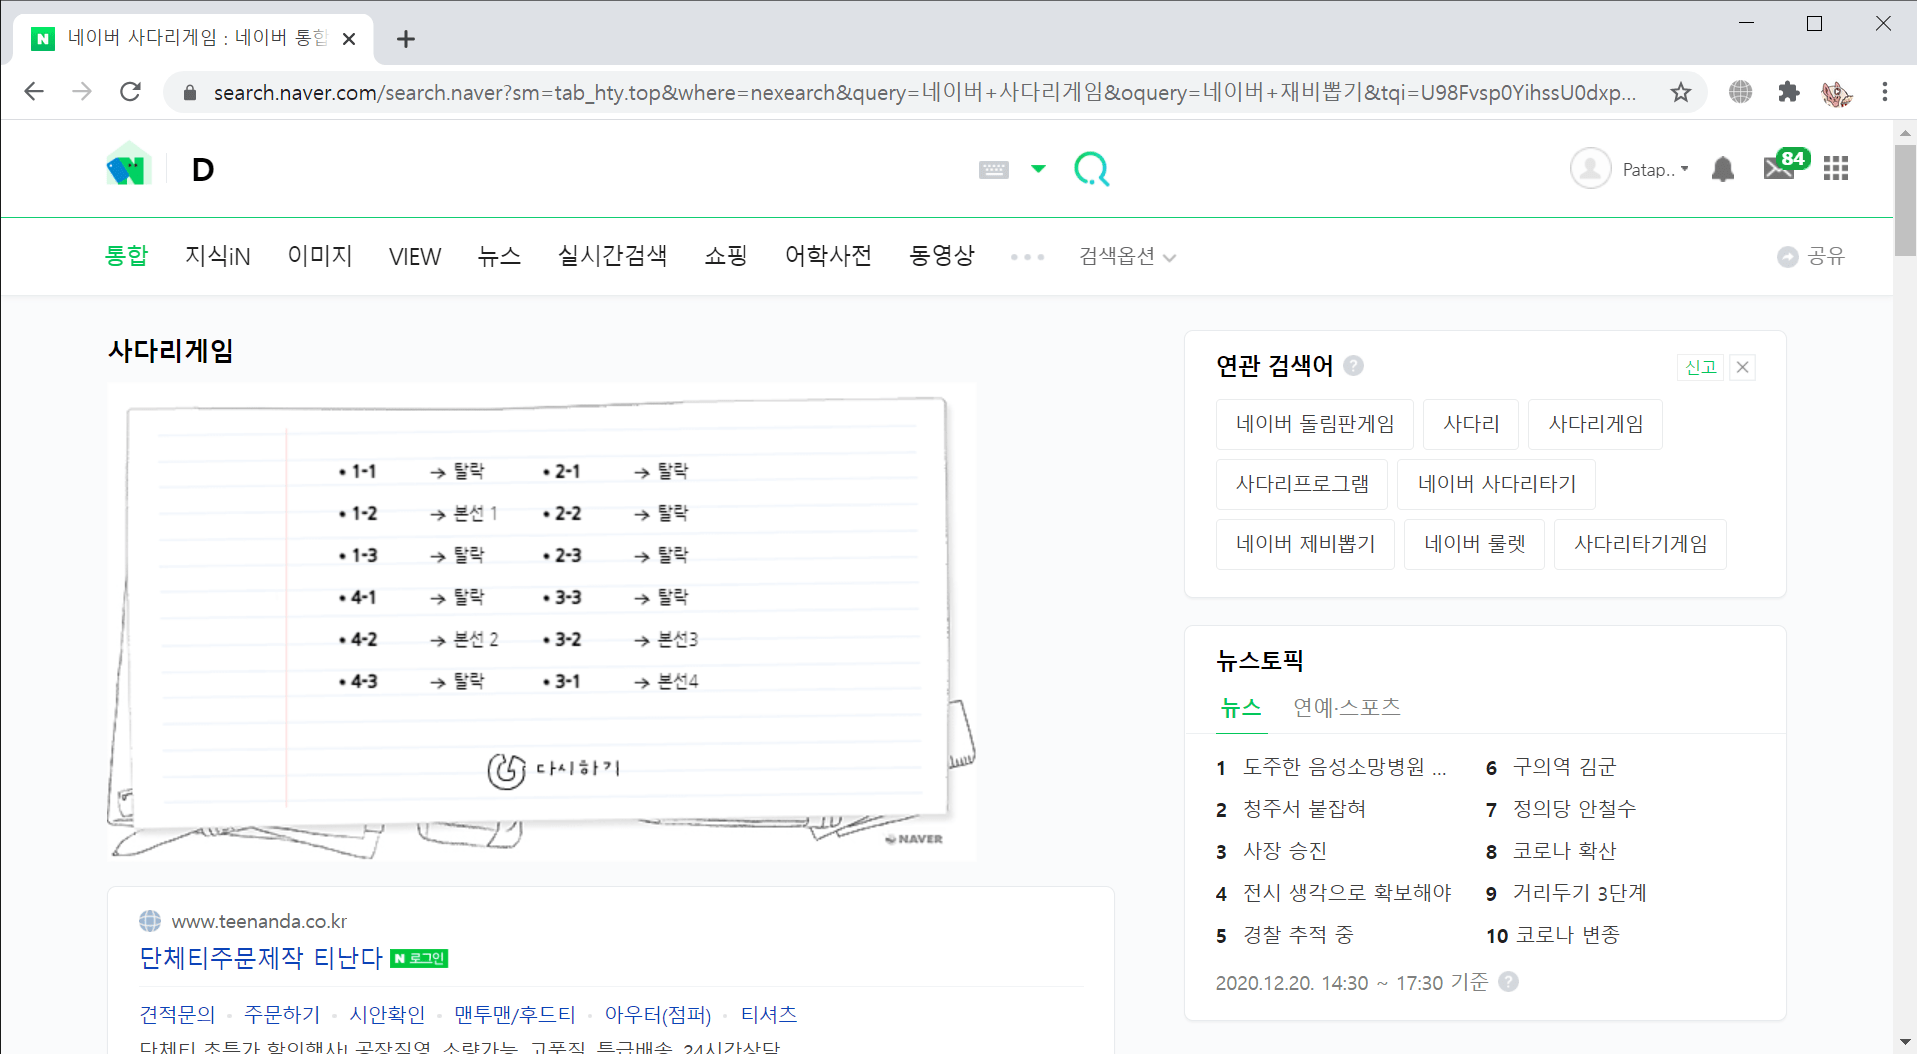Image resolution: width=1917 pixels, height=1054 pixels.
Task: Switch to the VIEW tab
Action: coord(415,257)
